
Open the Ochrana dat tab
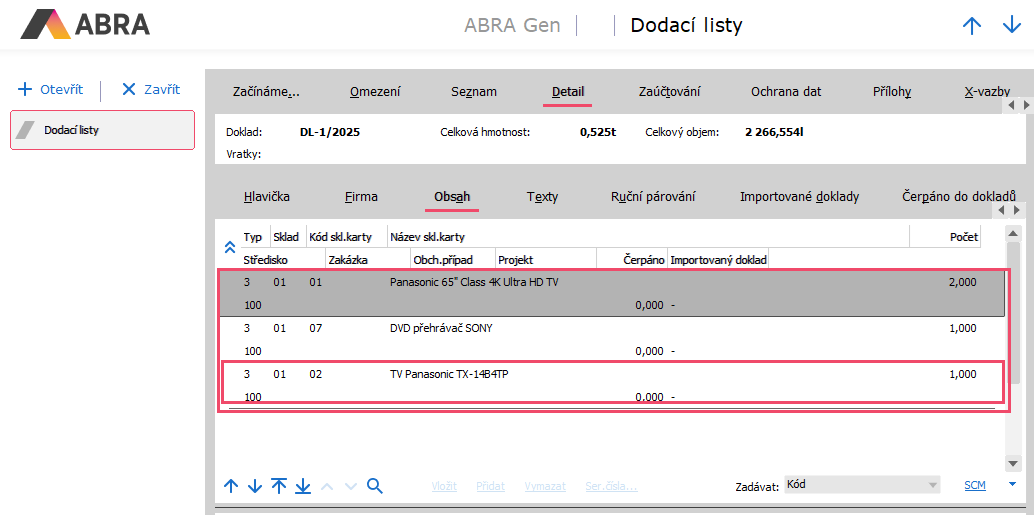point(786,92)
